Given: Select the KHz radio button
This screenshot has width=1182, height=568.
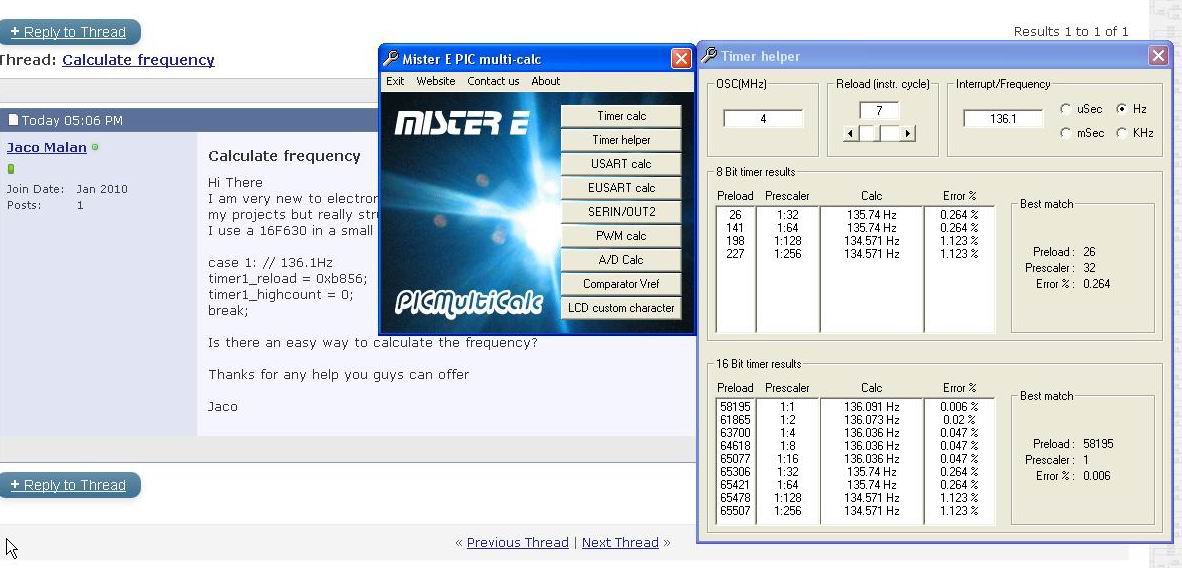Looking at the screenshot, I should tap(1122, 133).
